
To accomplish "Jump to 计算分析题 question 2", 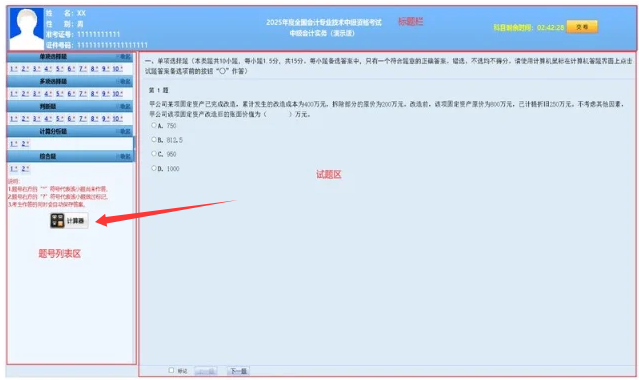I will [25, 144].
